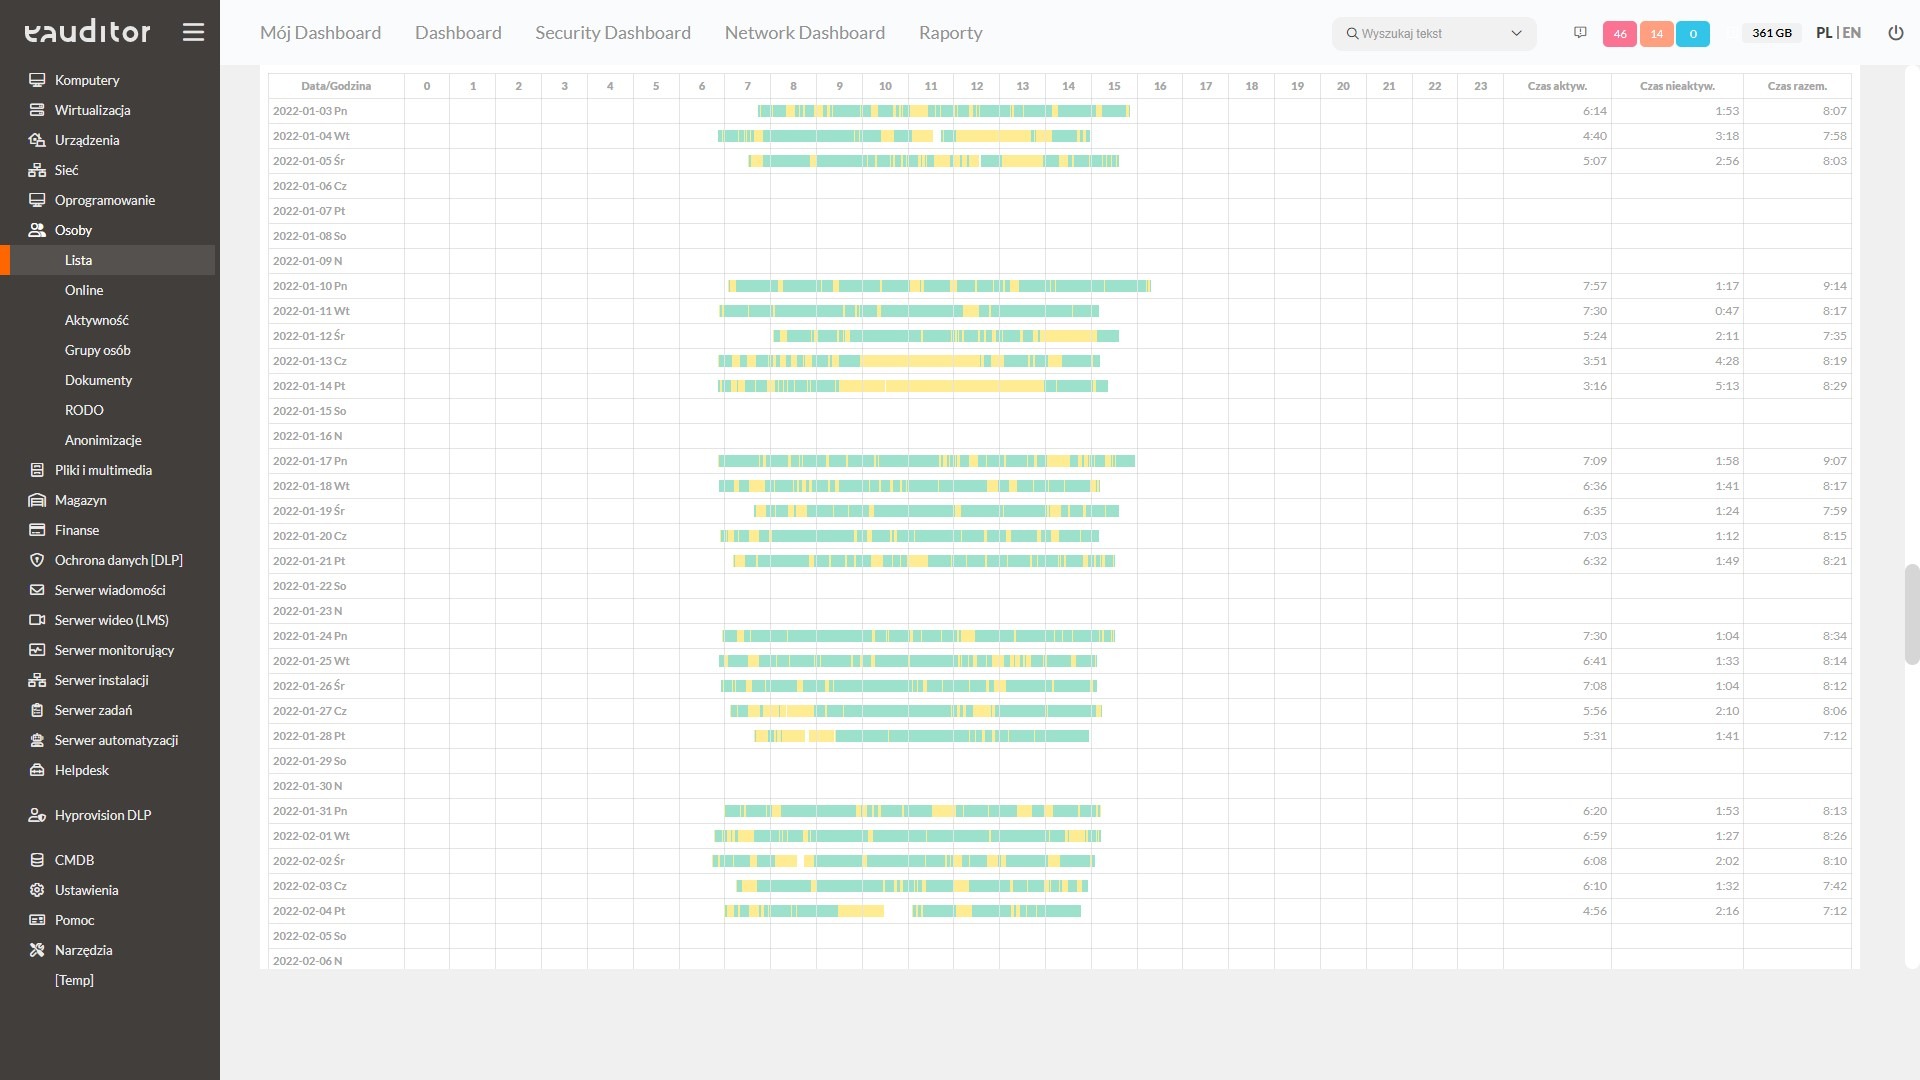Click the Magazyn warehouse icon
The height and width of the screenshot is (1080, 1920).
tap(37, 500)
